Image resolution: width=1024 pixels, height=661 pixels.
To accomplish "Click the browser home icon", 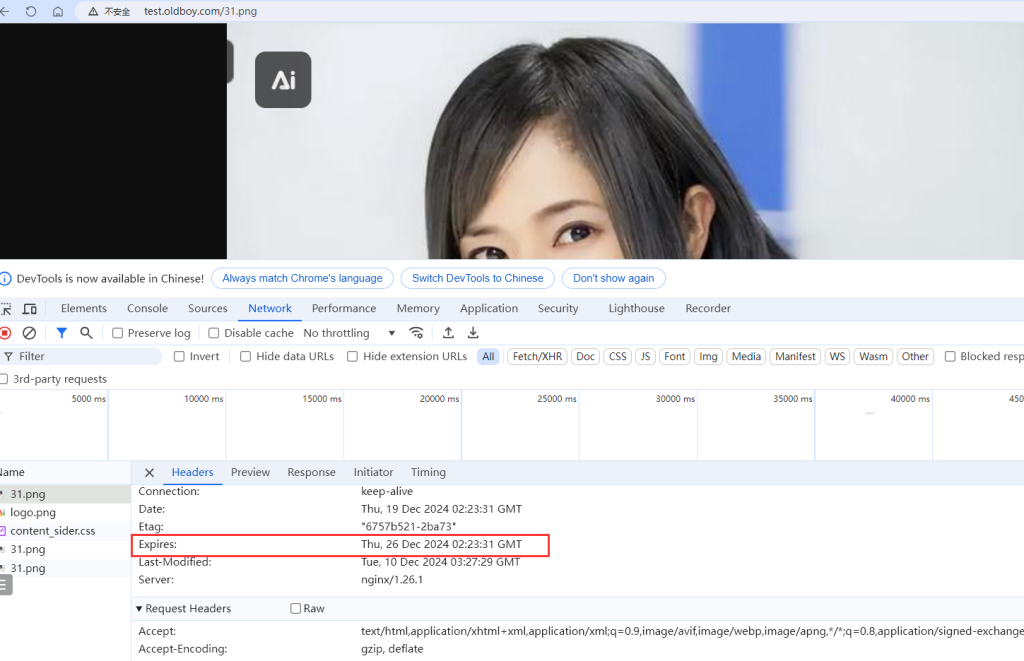I will click(x=58, y=11).
